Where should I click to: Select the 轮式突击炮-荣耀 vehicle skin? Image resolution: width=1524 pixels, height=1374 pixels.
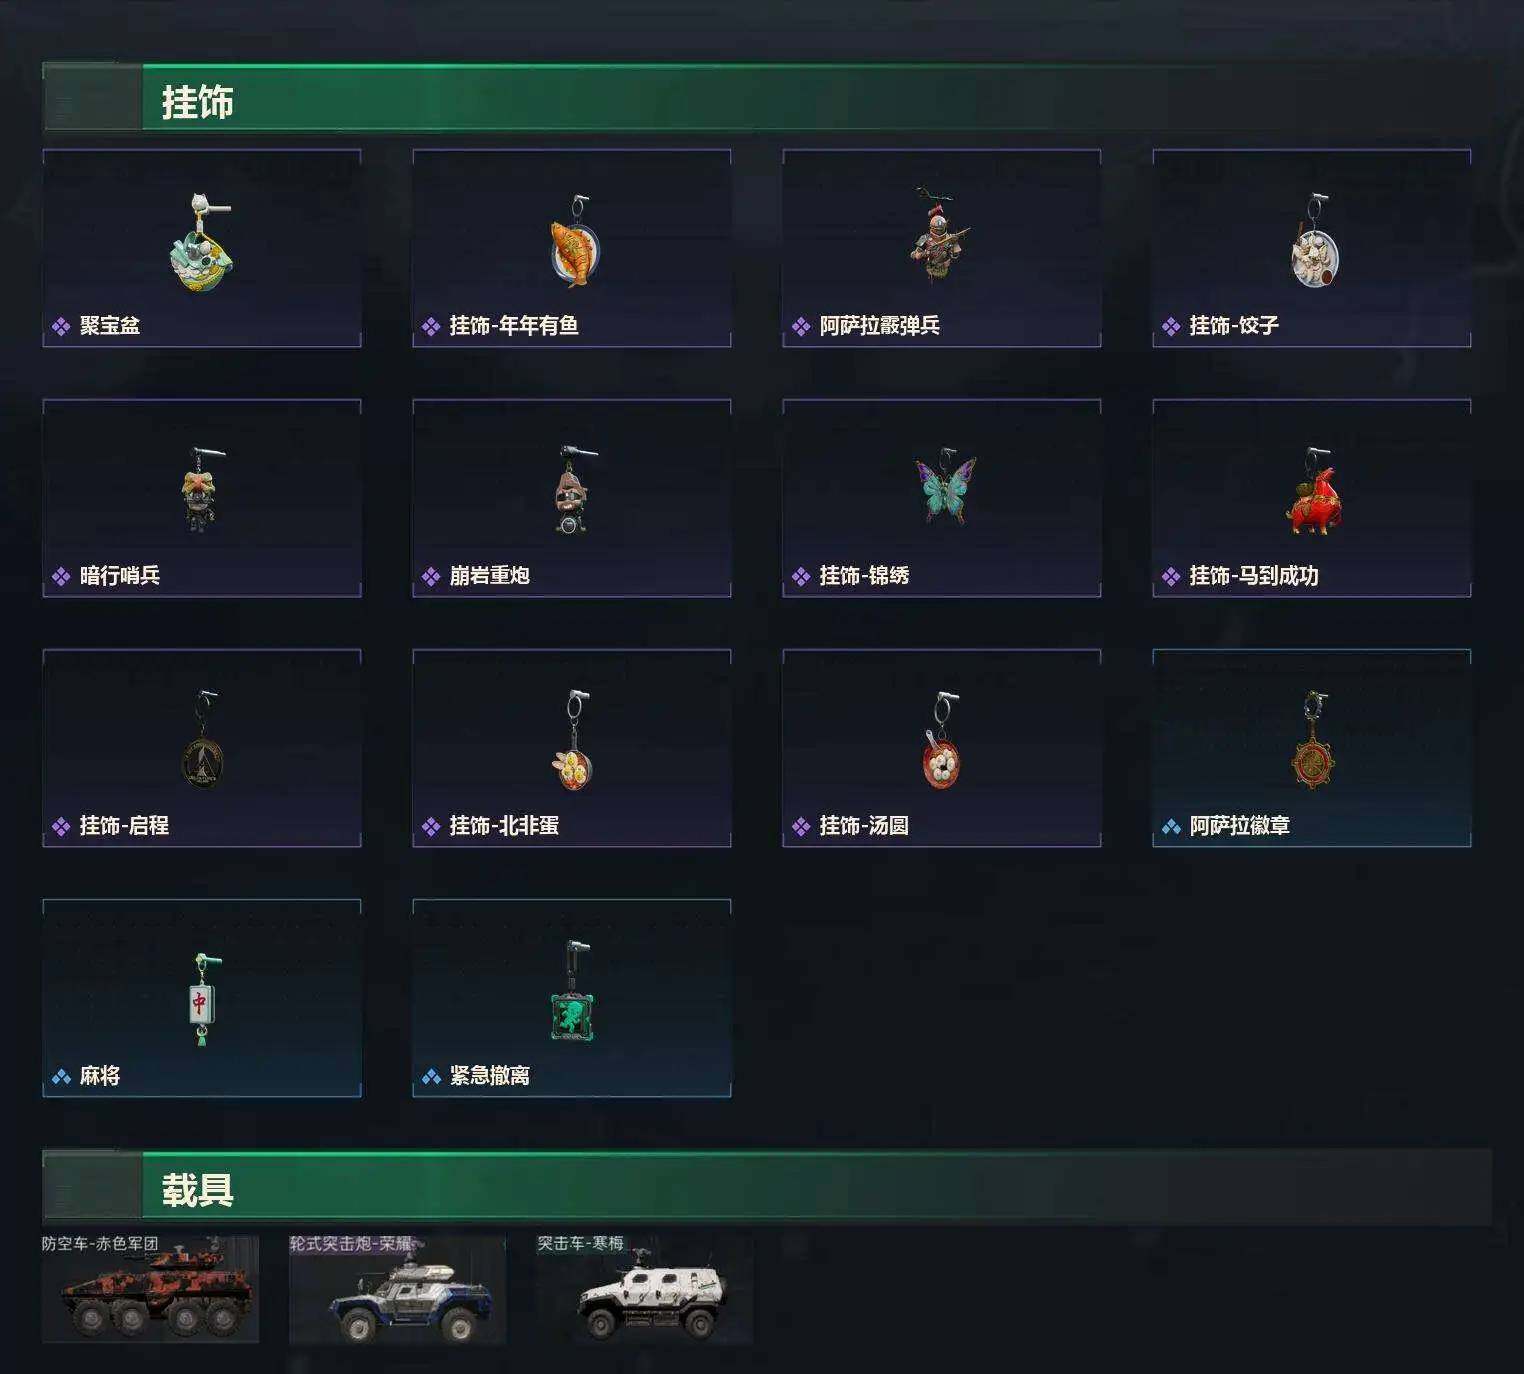click(397, 1289)
